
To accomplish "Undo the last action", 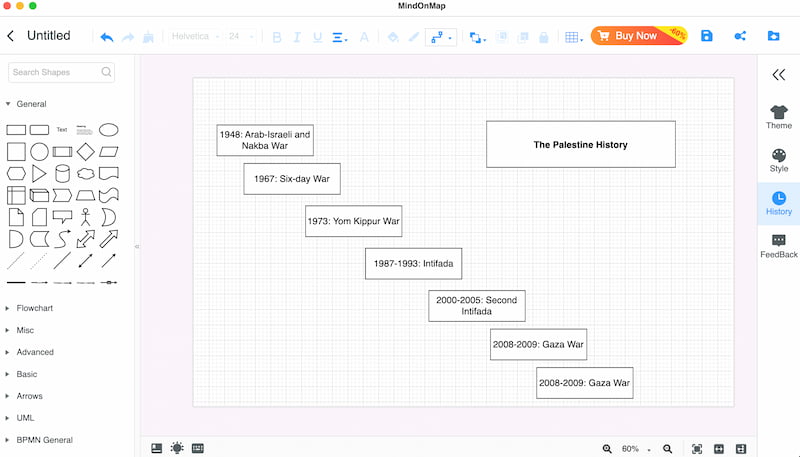I will pyautogui.click(x=107, y=37).
